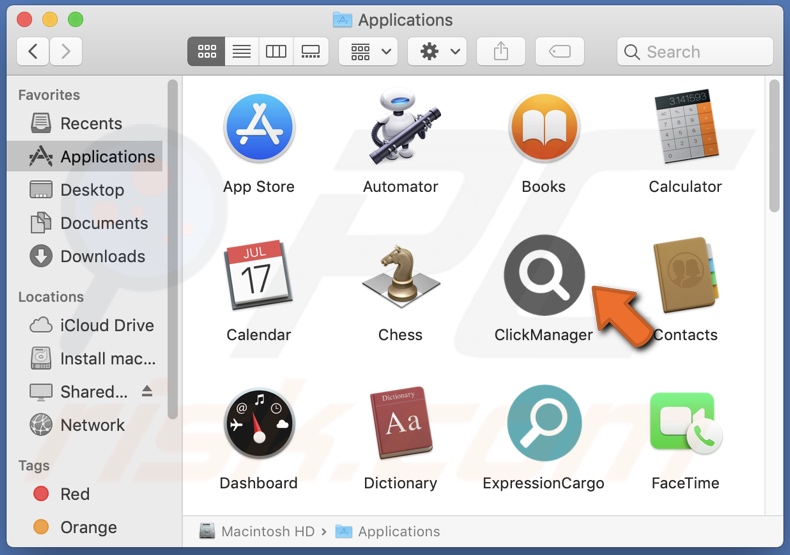Select the Contacts address book icon

tap(686, 275)
